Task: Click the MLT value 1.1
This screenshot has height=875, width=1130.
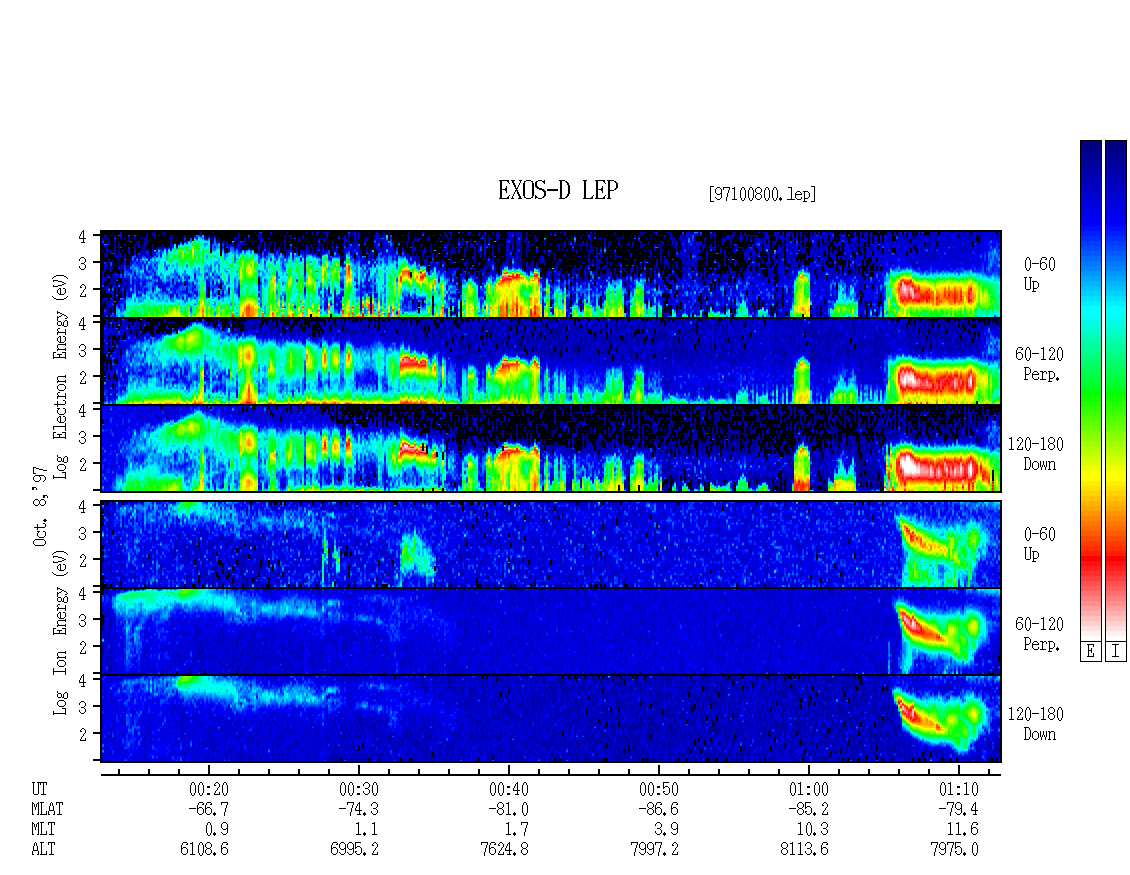Action: (367, 830)
